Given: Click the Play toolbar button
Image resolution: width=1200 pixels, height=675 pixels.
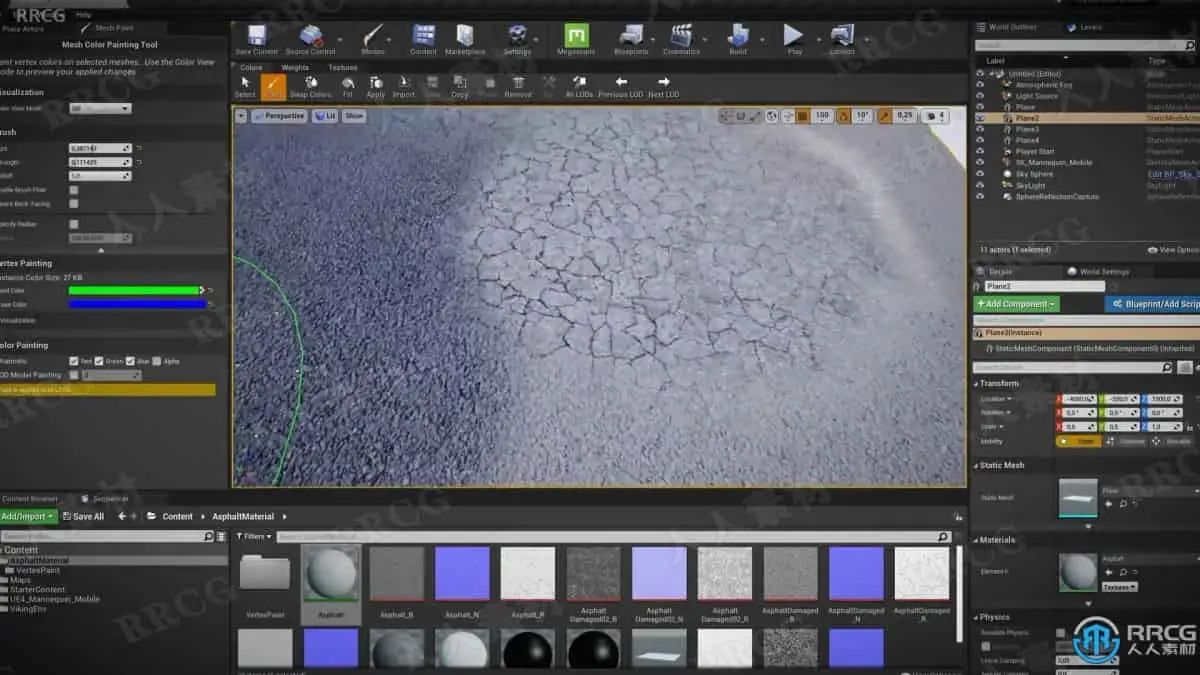Looking at the screenshot, I should (794, 39).
